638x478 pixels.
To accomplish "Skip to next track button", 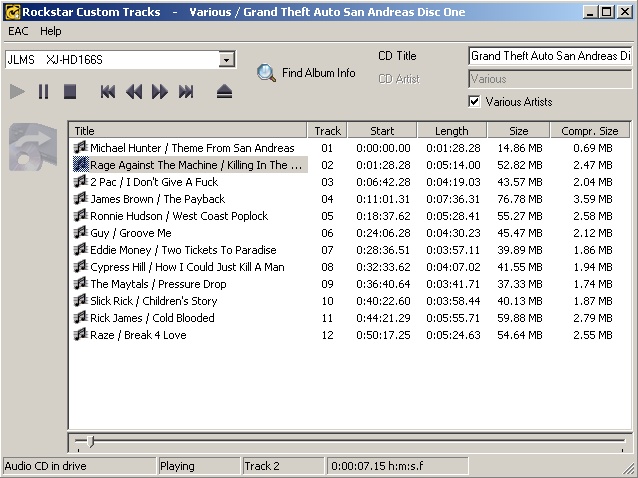I will (186, 92).
